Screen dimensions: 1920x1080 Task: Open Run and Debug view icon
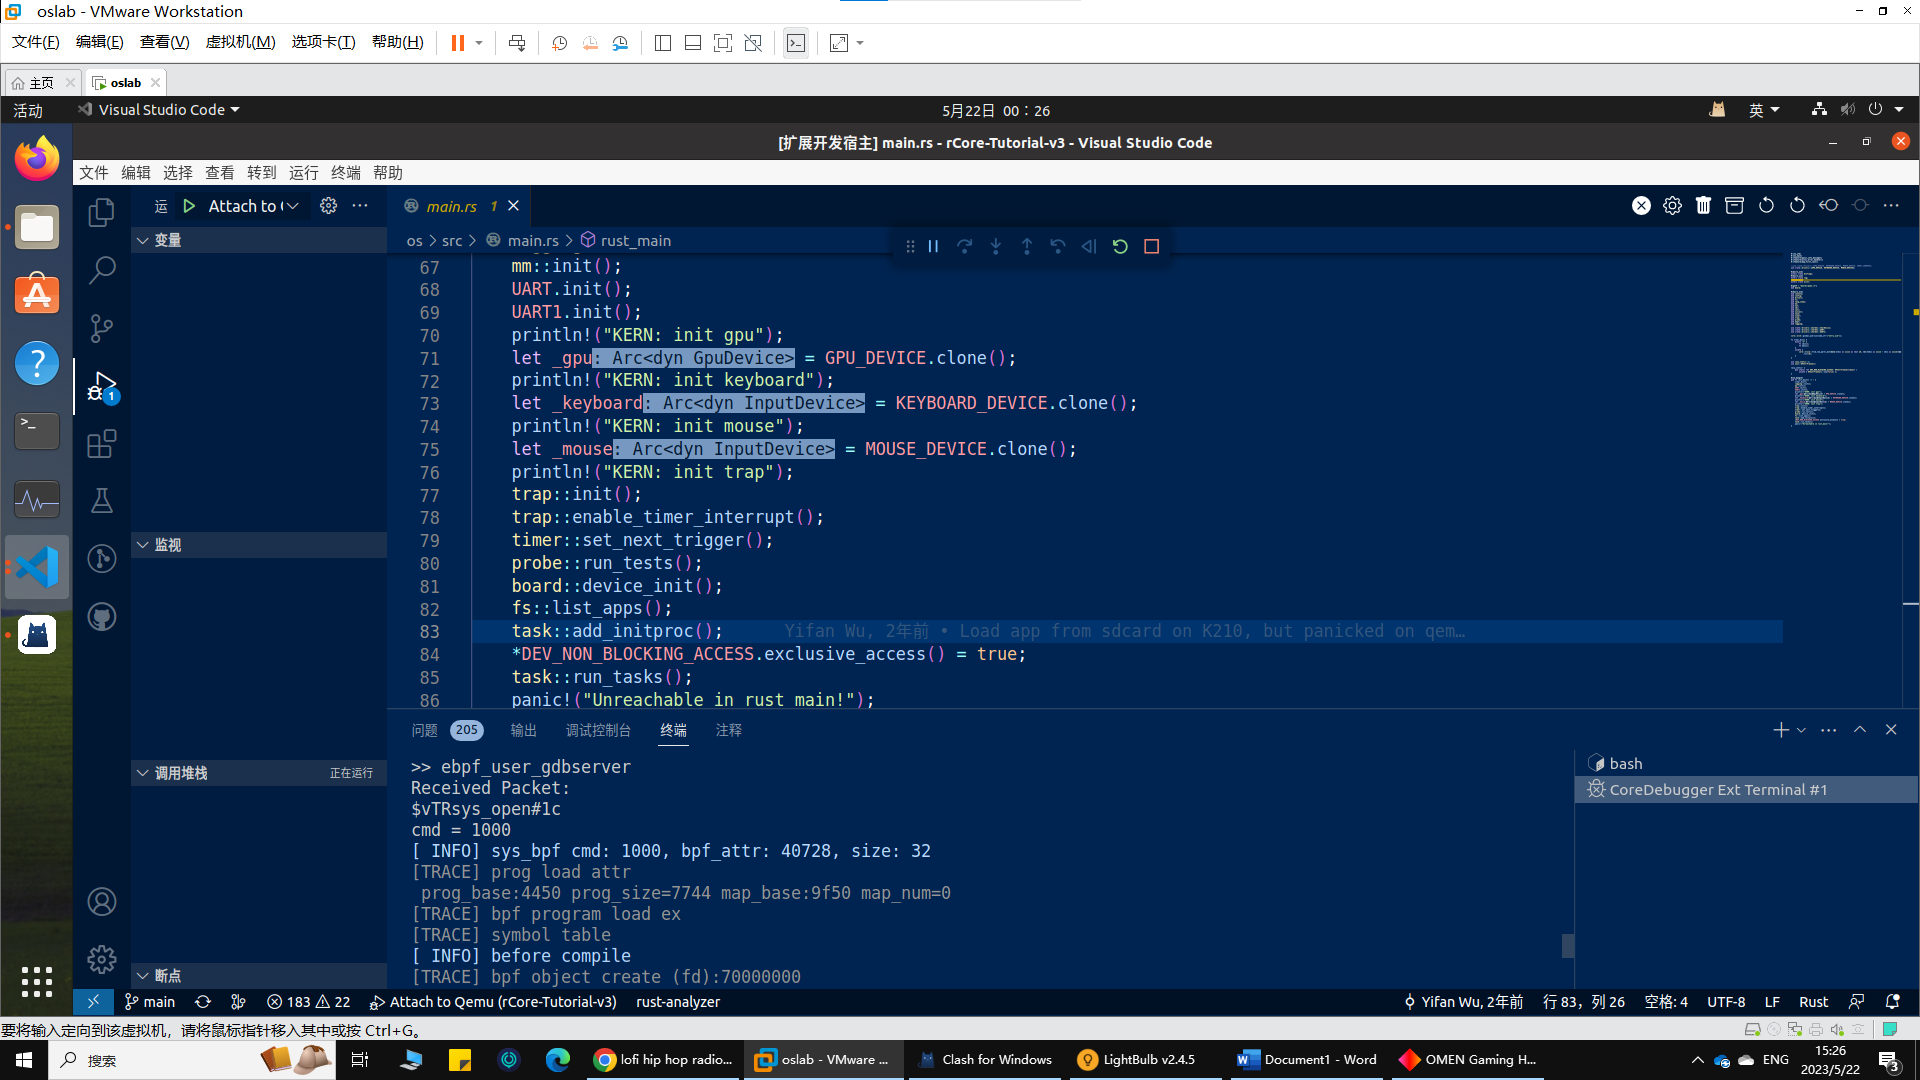tap(101, 385)
